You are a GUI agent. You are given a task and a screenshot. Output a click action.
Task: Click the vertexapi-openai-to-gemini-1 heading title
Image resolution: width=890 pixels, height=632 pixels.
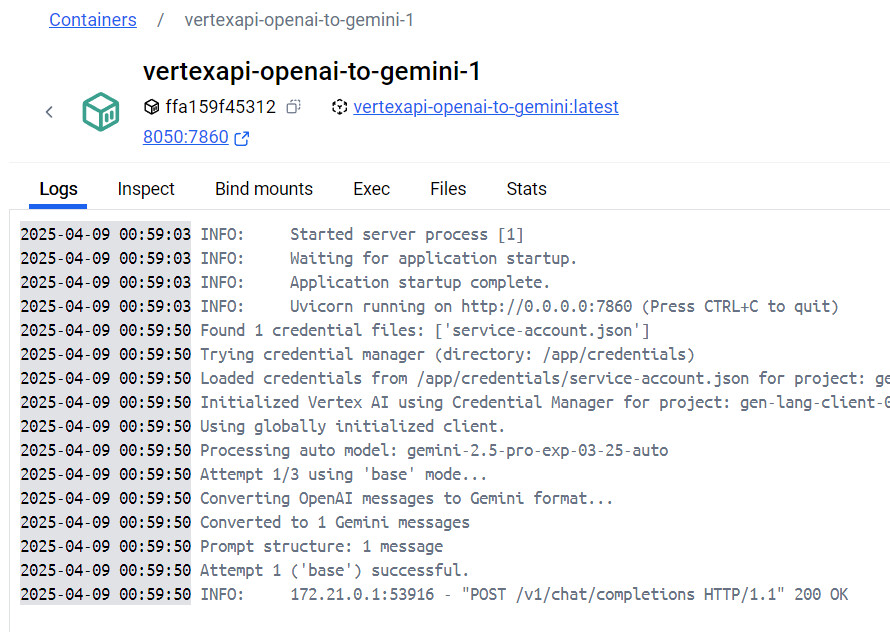tap(312, 72)
